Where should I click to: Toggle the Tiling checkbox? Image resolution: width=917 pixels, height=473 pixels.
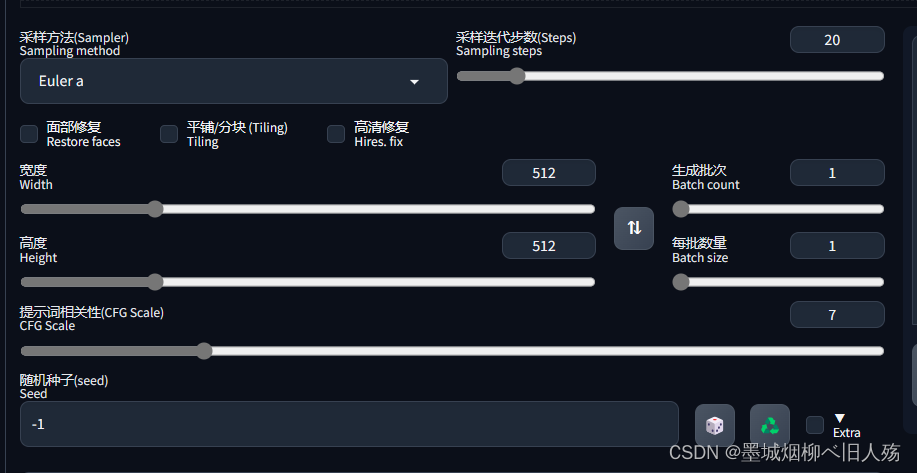[x=169, y=134]
